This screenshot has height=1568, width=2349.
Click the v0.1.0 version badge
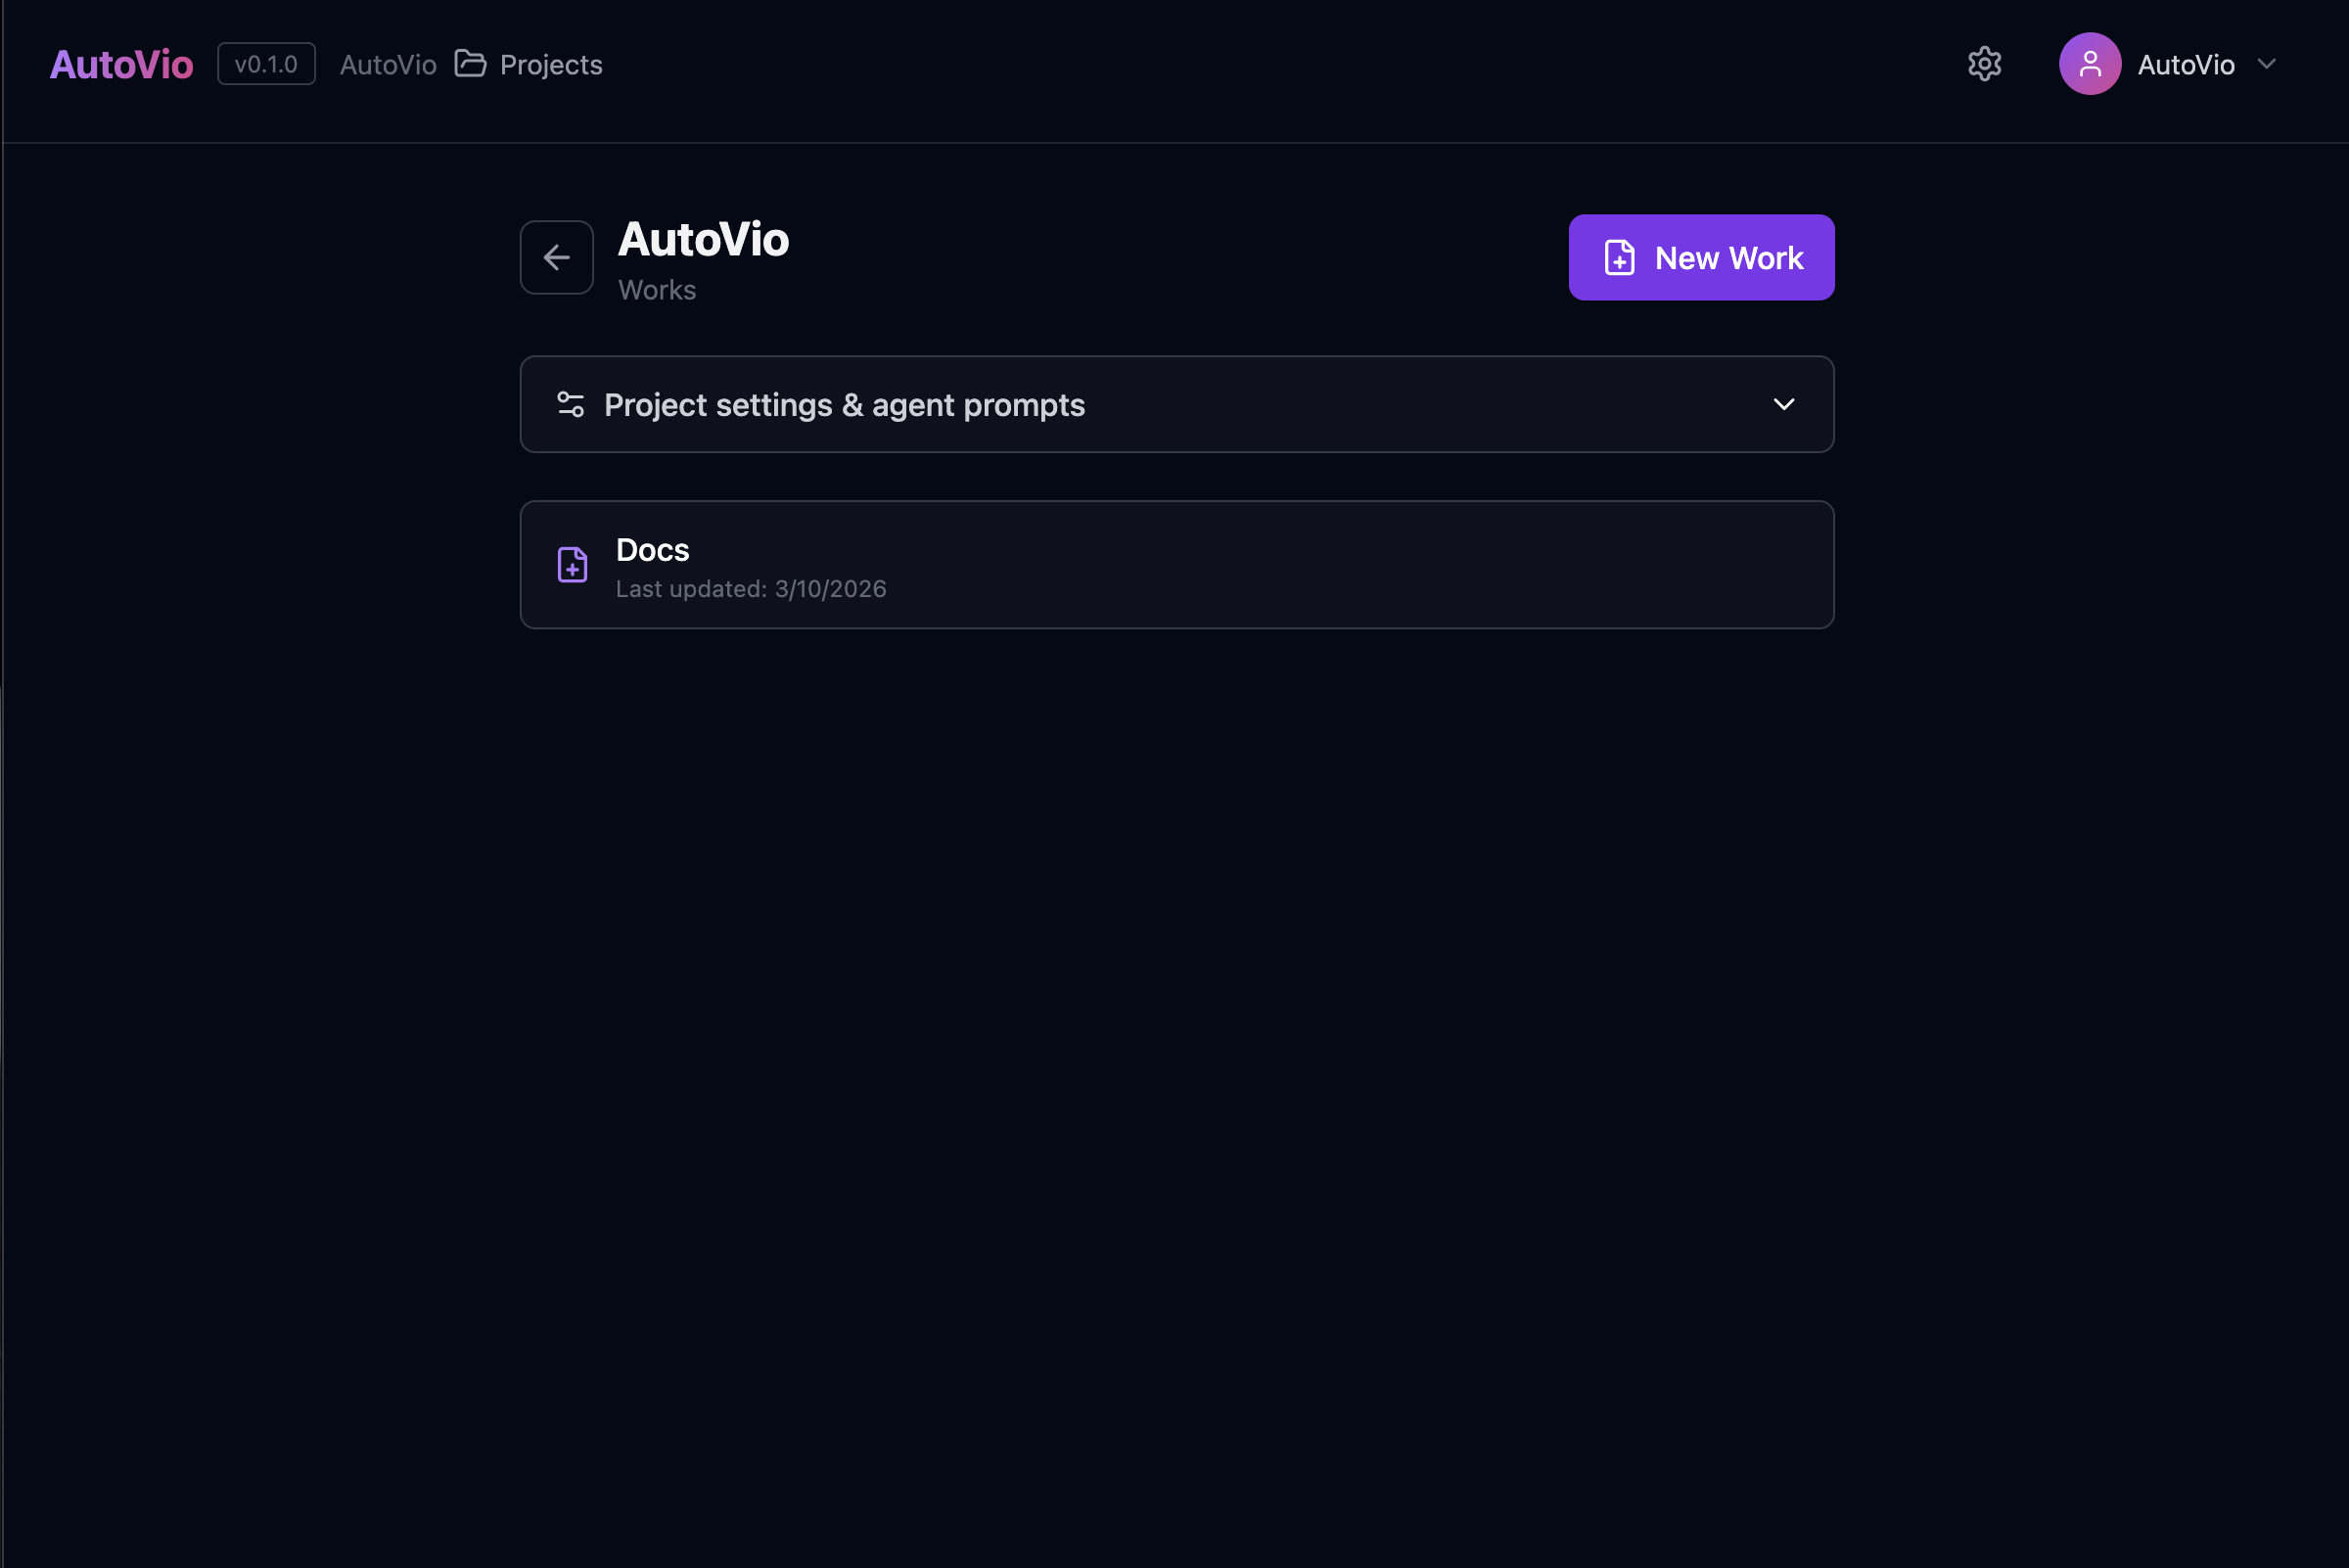coord(266,64)
